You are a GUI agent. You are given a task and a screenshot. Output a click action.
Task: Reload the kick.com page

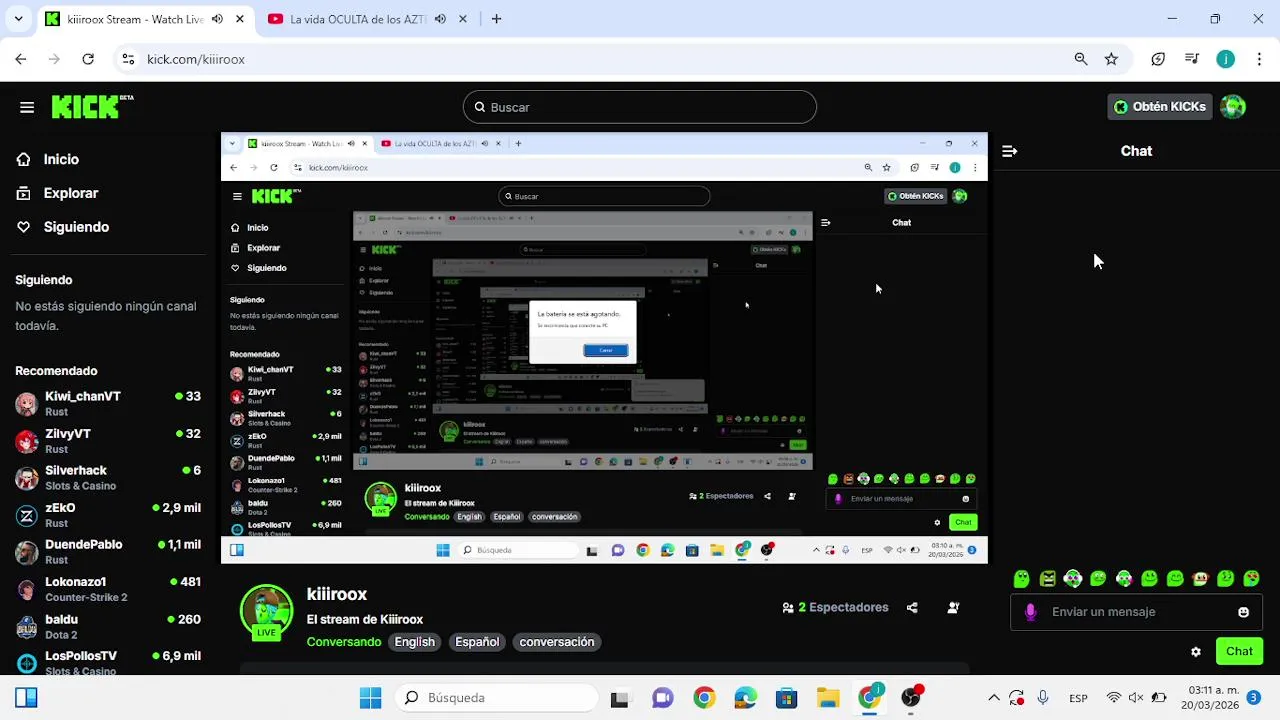coord(88,59)
